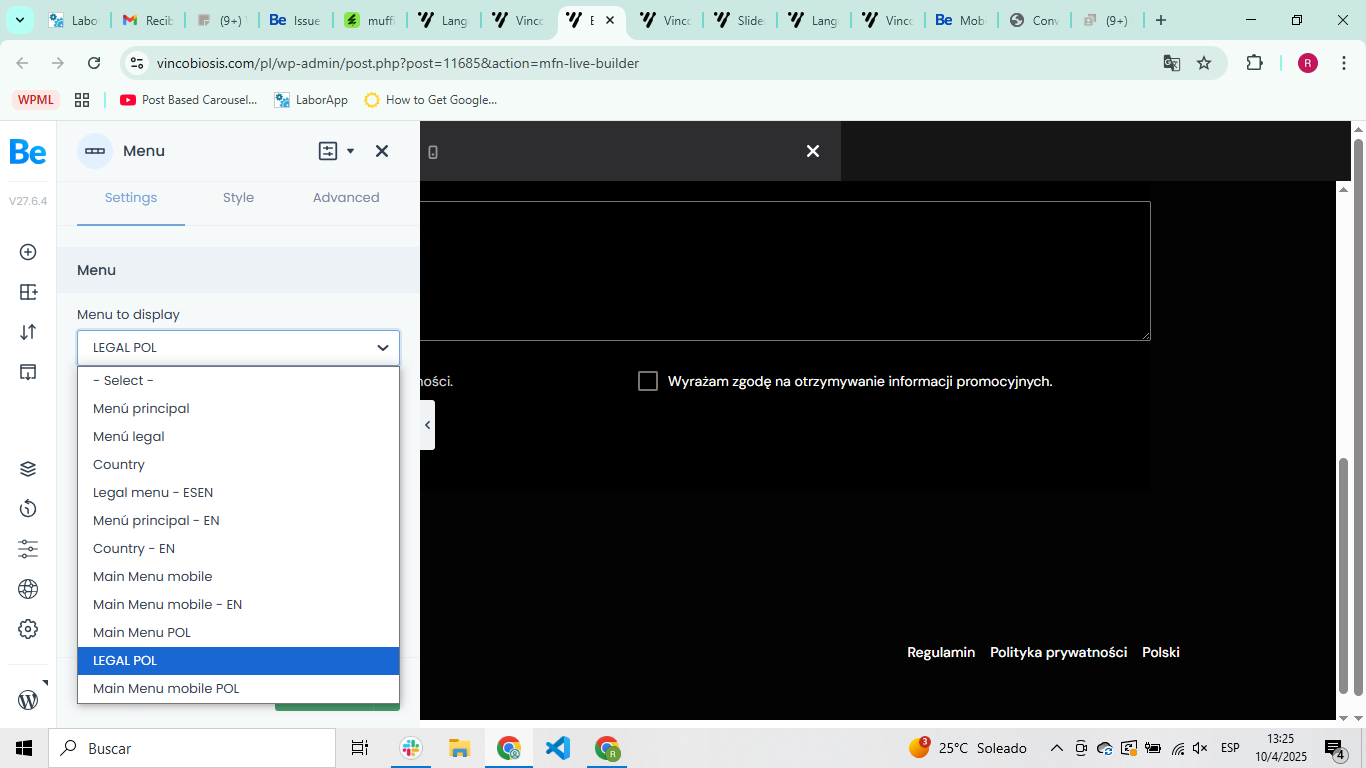Image resolution: width=1366 pixels, height=768 pixels.
Task: Open the panel options dropdown arrow
Action: [350, 151]
